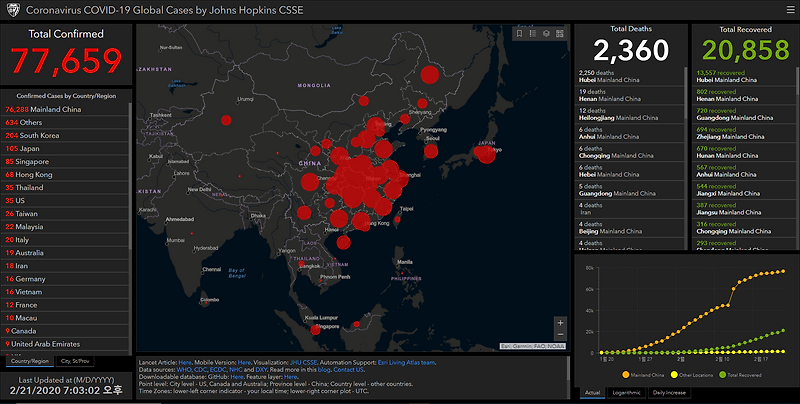This screenshot has width=800, height=404.
Task: Click the Total Confirmed 77,659 figure
Action: [66, 60]
